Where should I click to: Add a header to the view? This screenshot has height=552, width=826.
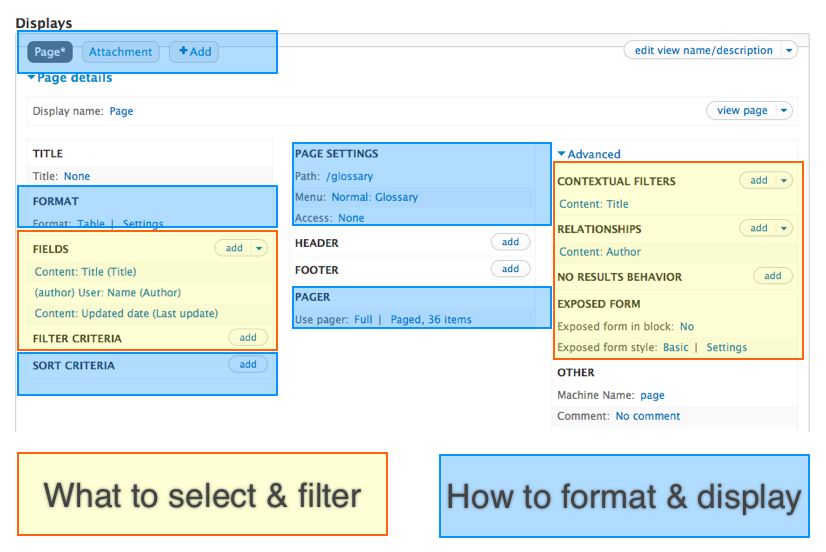pos(510,242)
